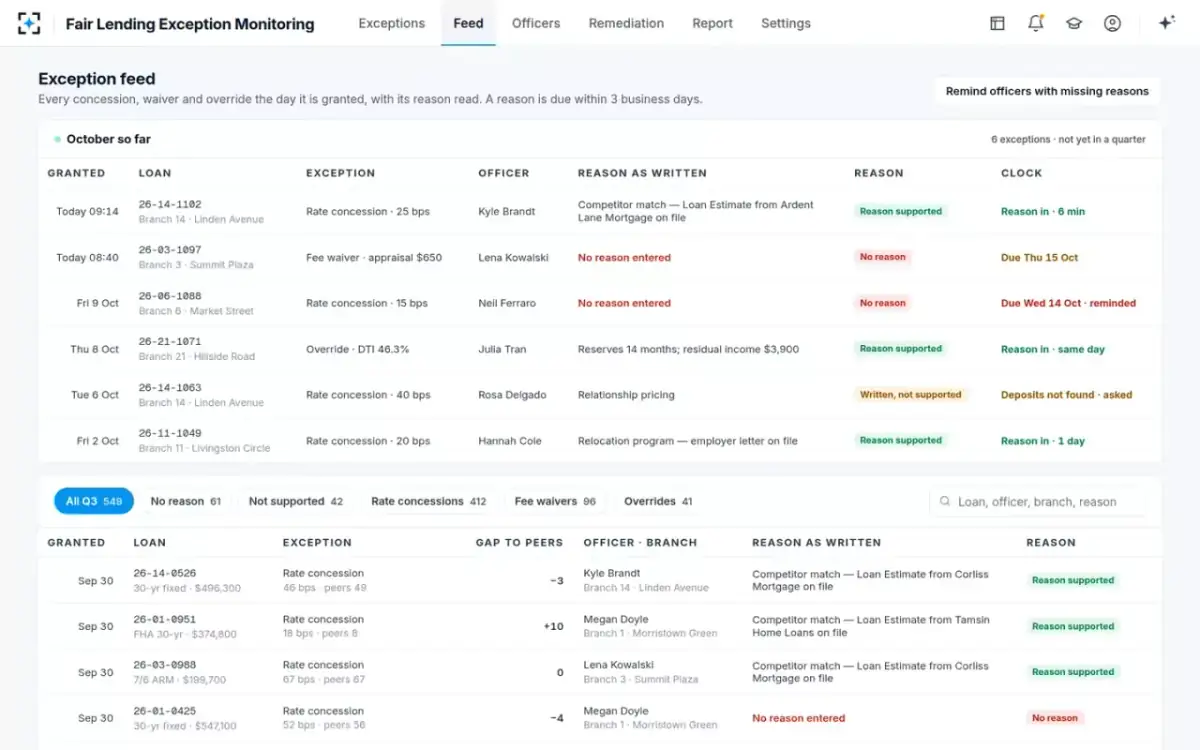Click Override · DTI 46.3%

357,349
